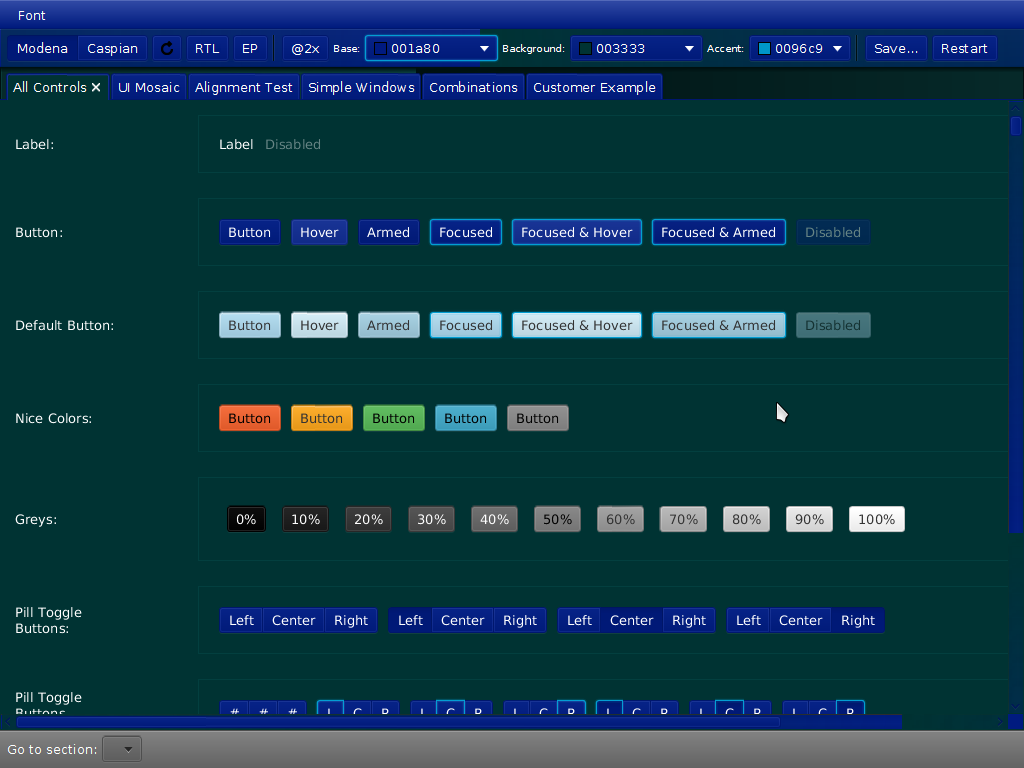
Task: Toggle the @2x scaling button
Action: click(305, 48)
